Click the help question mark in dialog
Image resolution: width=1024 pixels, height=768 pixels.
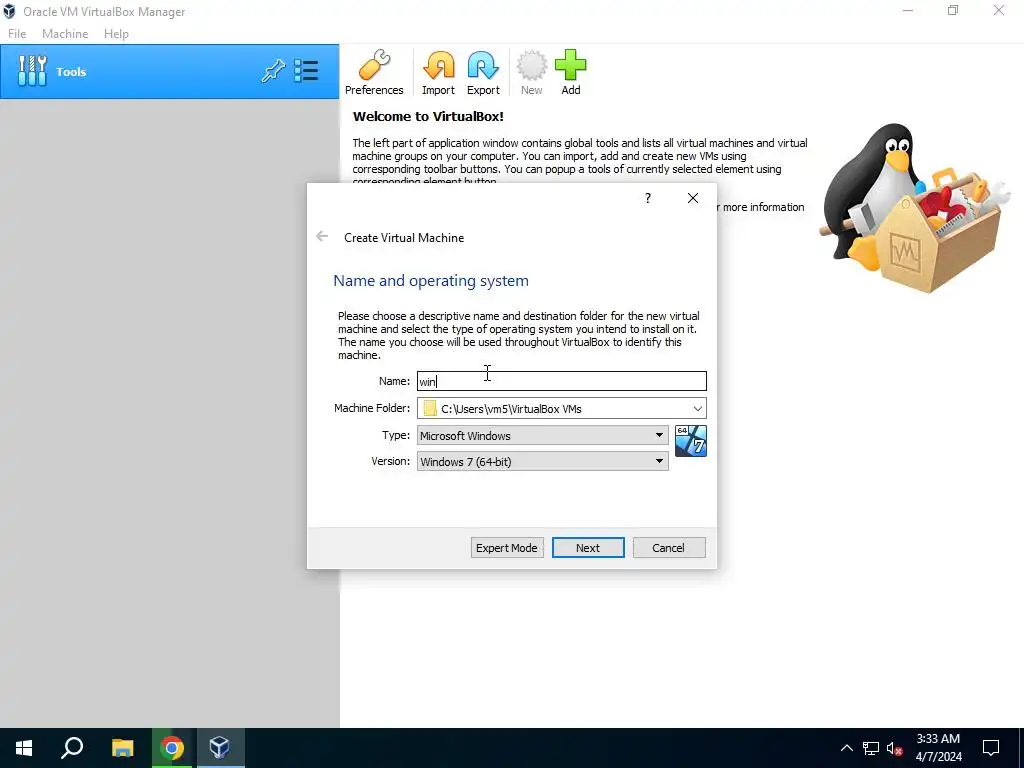pos(648,198)
